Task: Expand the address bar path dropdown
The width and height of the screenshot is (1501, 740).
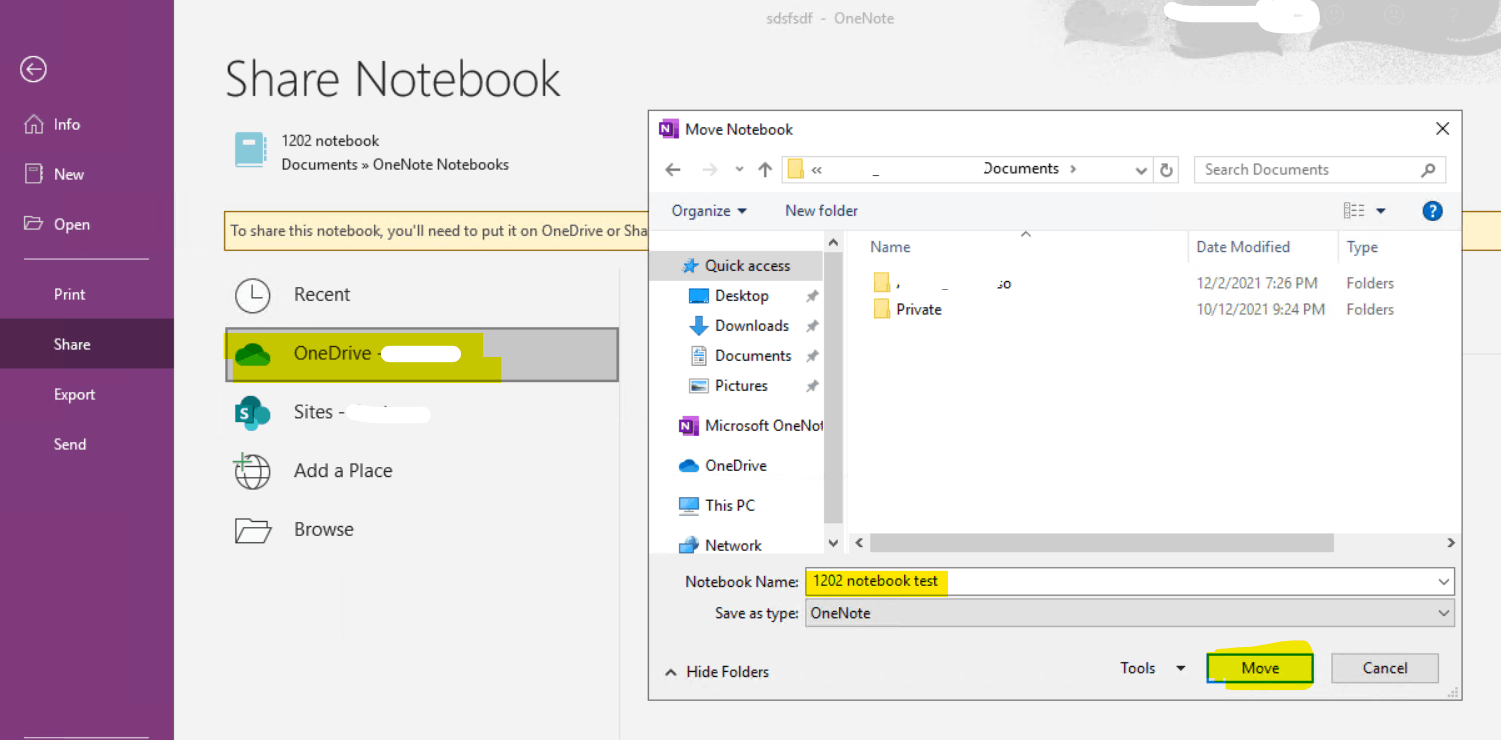Action: [x=1141, y=170]
